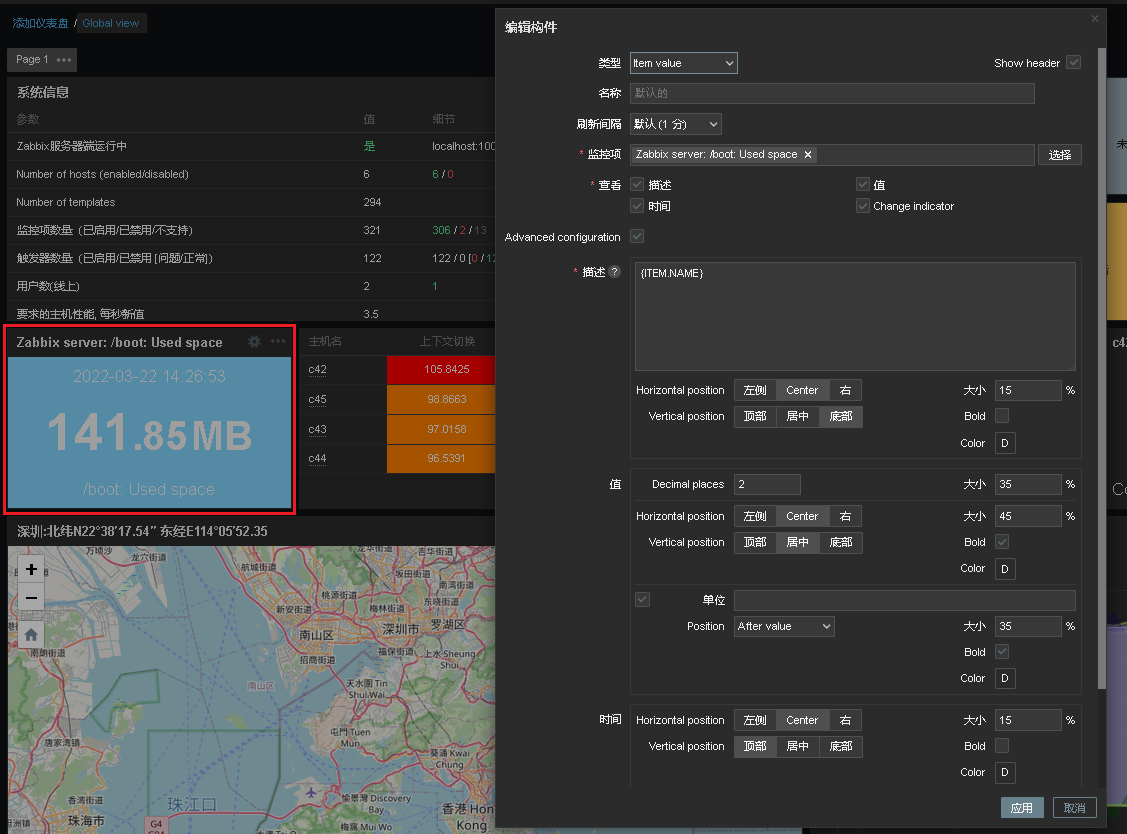Toggle the Change indicator checkbox
Screen dimensions: 1127x834
[x=862, y=206]
